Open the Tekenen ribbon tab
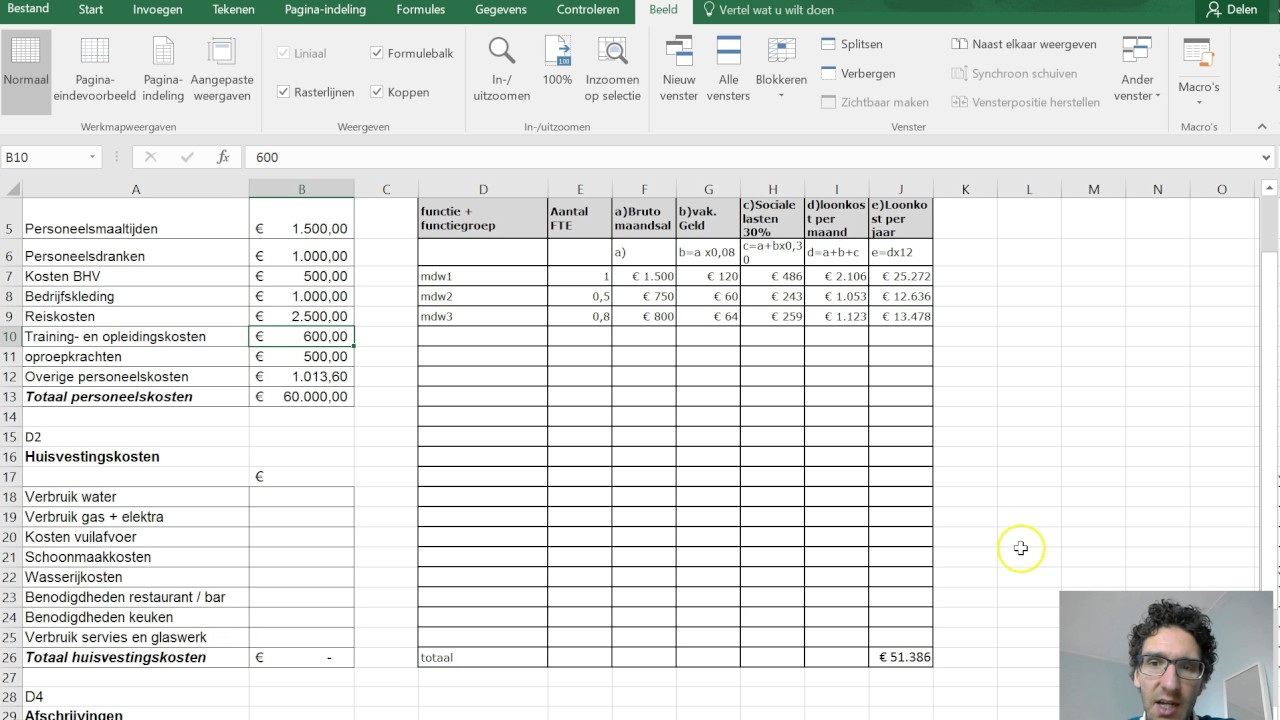The width and height of the screenshot is (1280, 720). pyautogui.click(x=234, y=10)
